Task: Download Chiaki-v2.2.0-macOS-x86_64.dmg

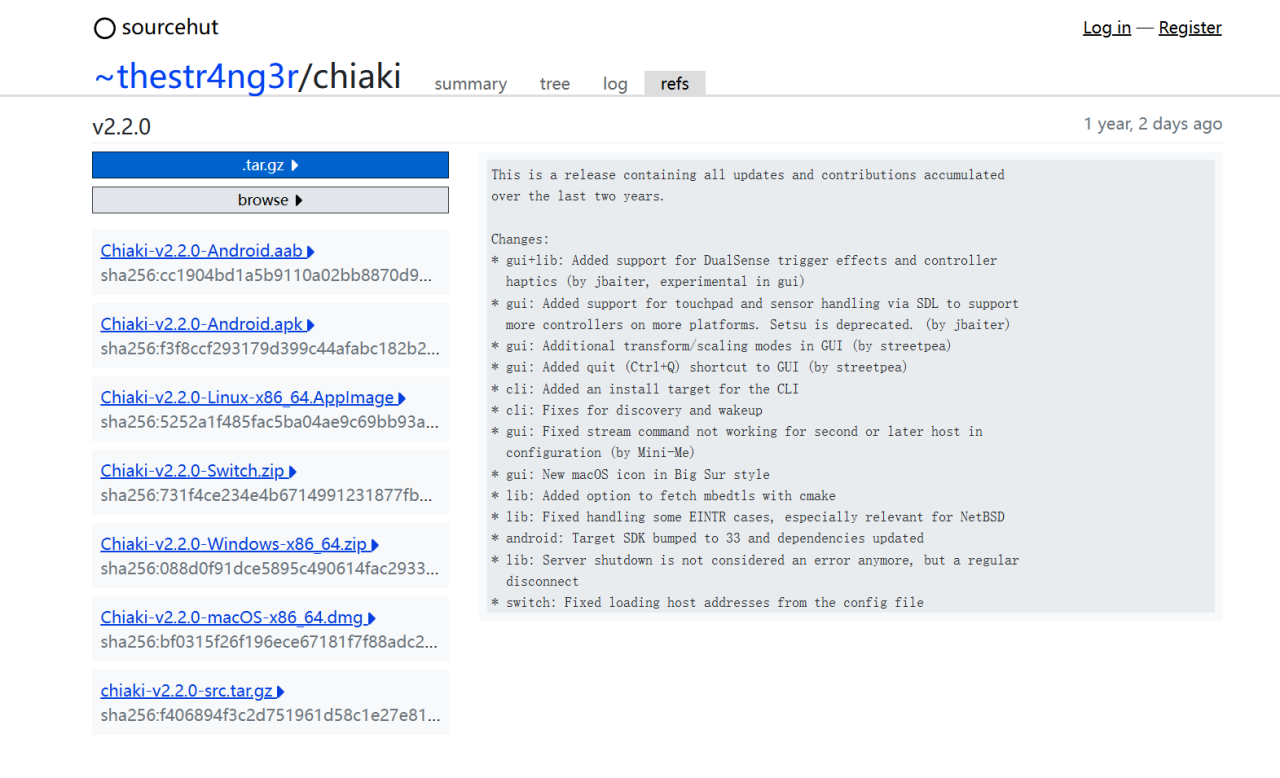Action: click(239, 618)
